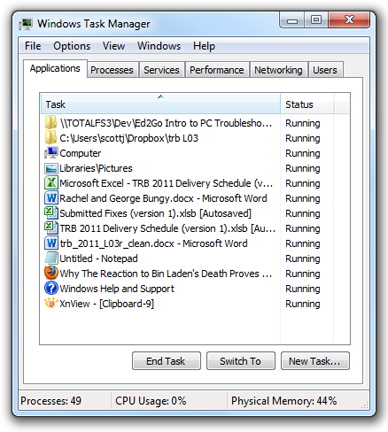Click the Computer row icon
The width and height of the screenshot is (388, 432).
coord(51,153)
